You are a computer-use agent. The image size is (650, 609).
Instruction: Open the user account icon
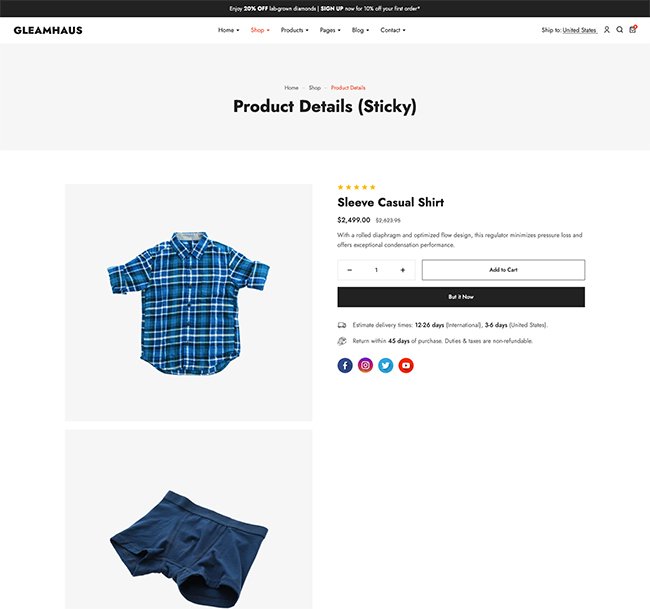[606, 30]
